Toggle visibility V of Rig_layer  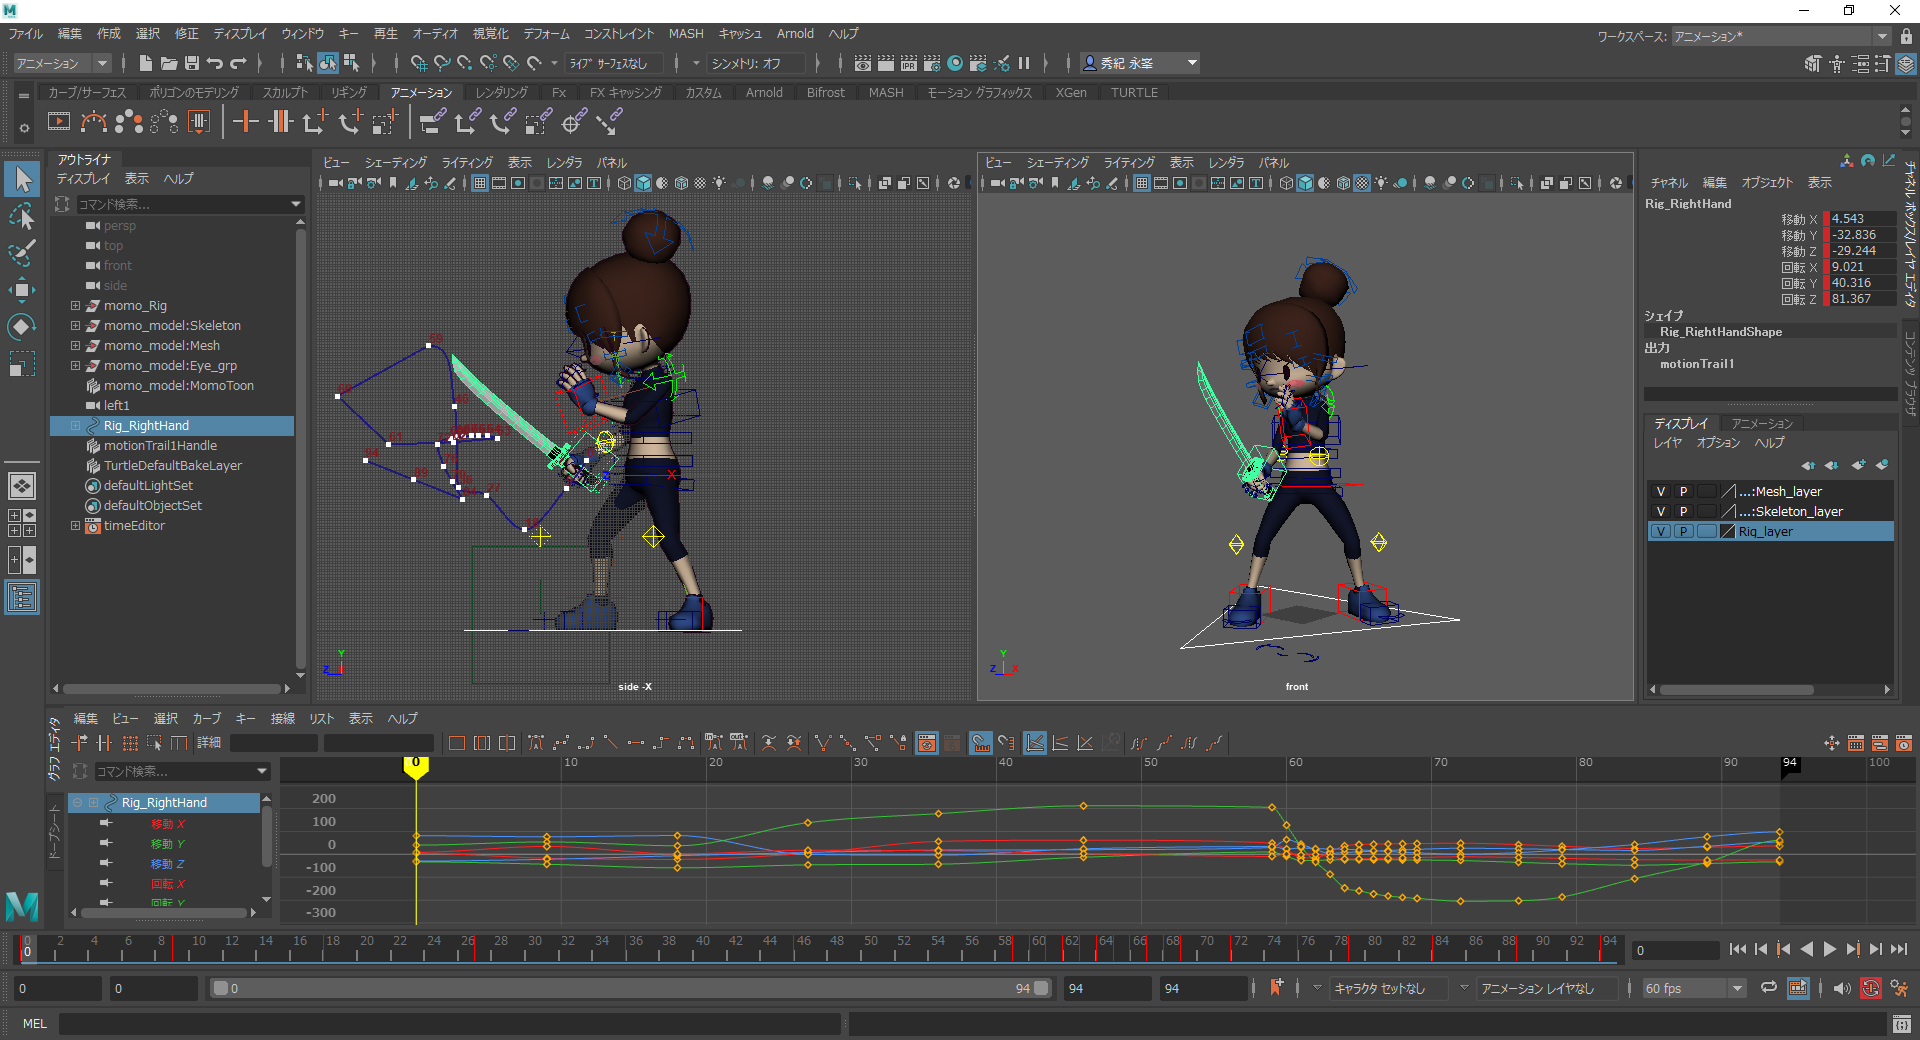(x=1661, y=531)
